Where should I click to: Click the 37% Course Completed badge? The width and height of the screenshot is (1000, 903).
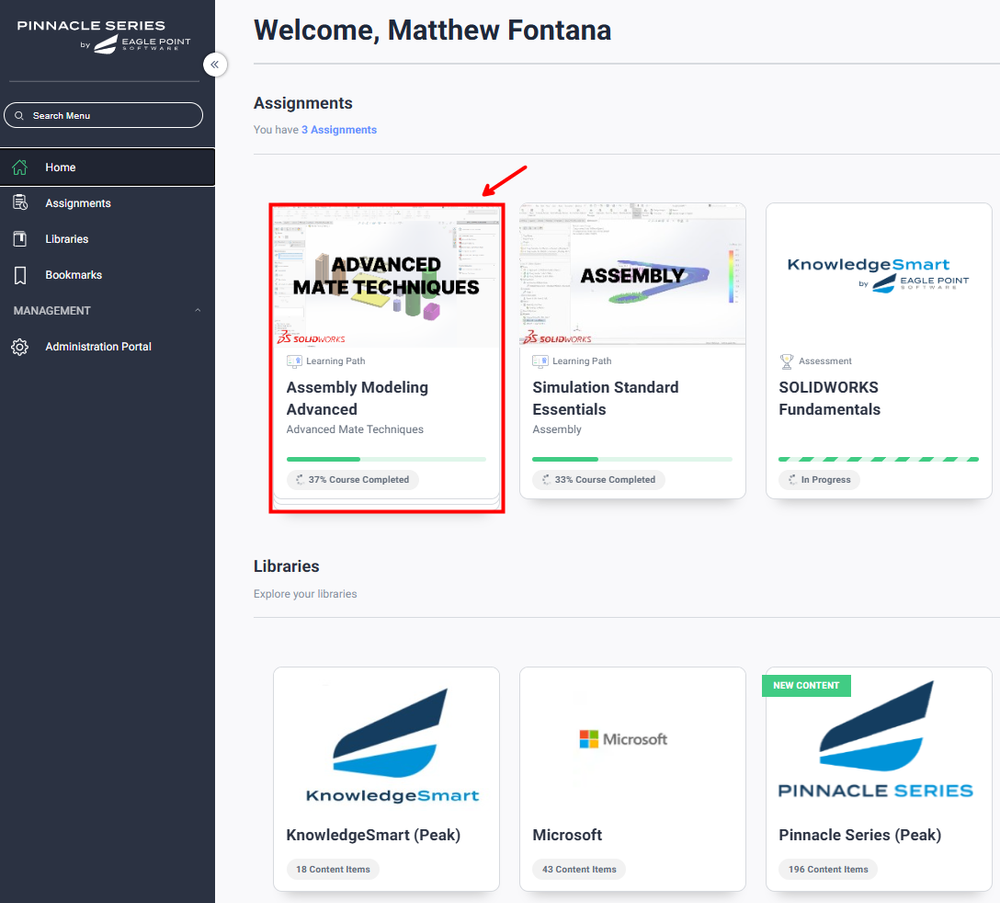353,480
